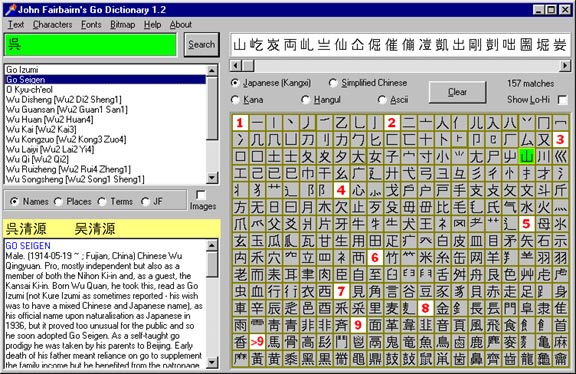Click the description pane scroll thumb
The width and height of the screenshot is (576, 374).
click(212, 264)
